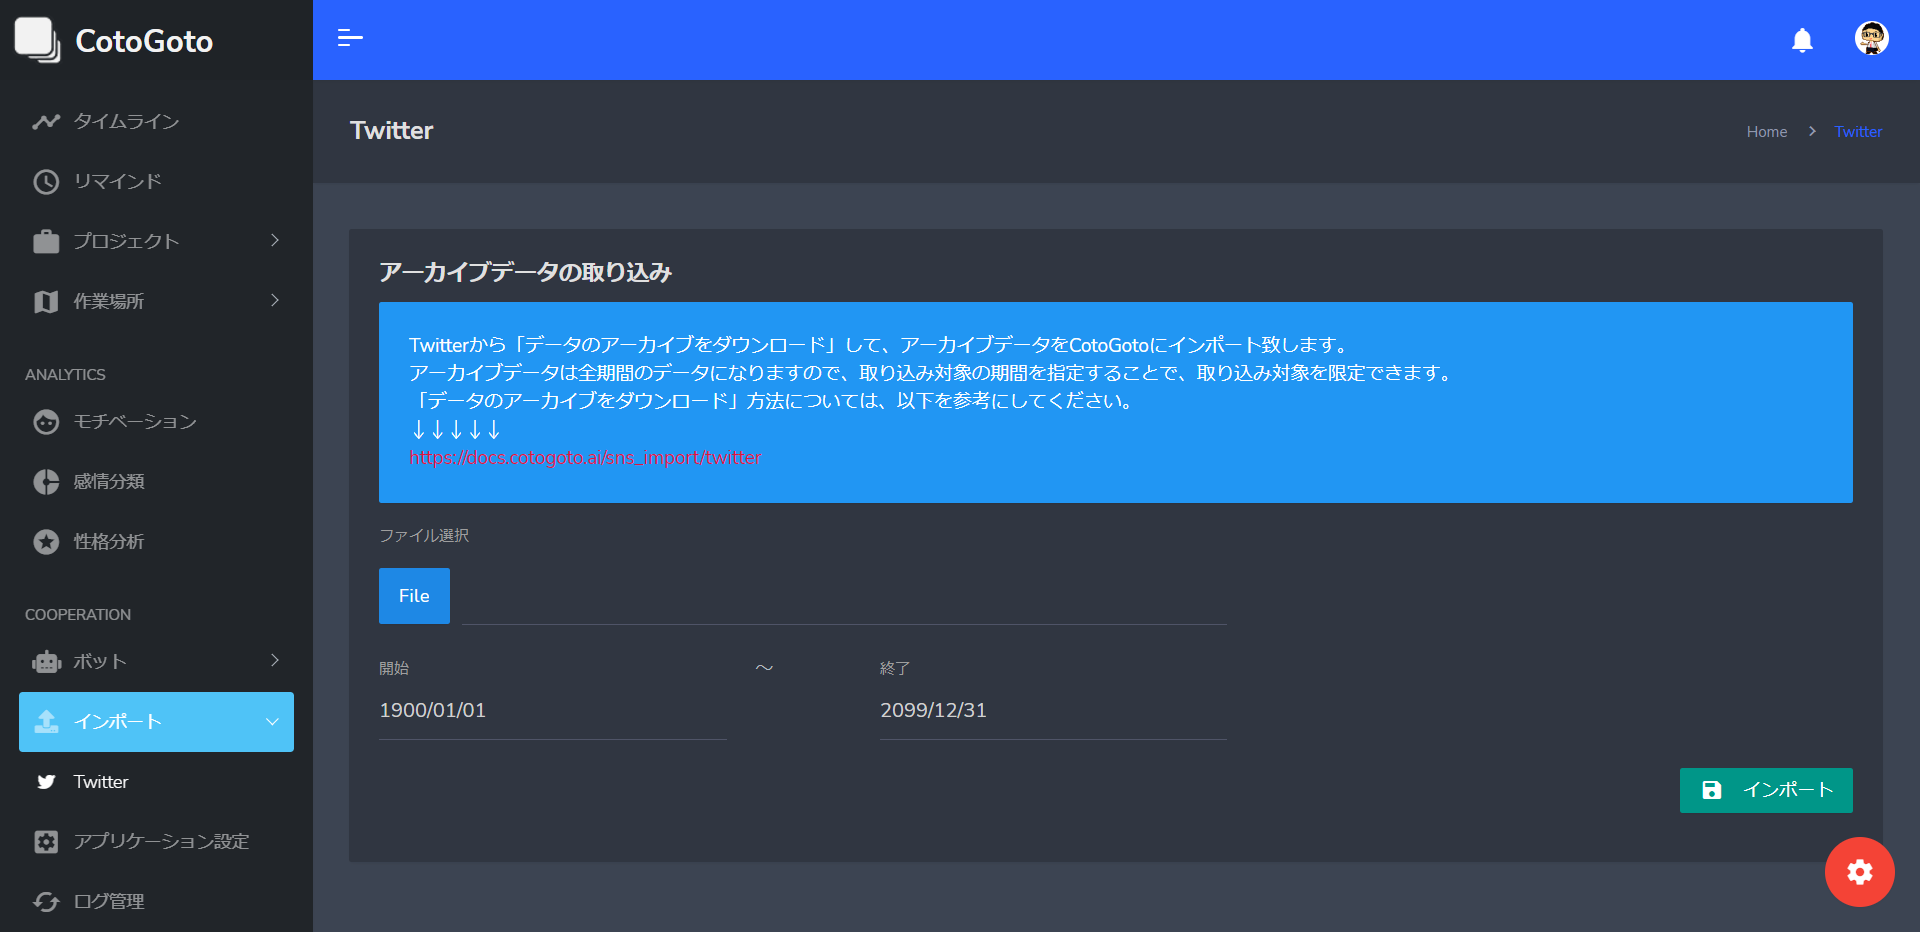
Task: Open the docs.cotogoto.ai Twitter import link
Action: coord(585,458)
